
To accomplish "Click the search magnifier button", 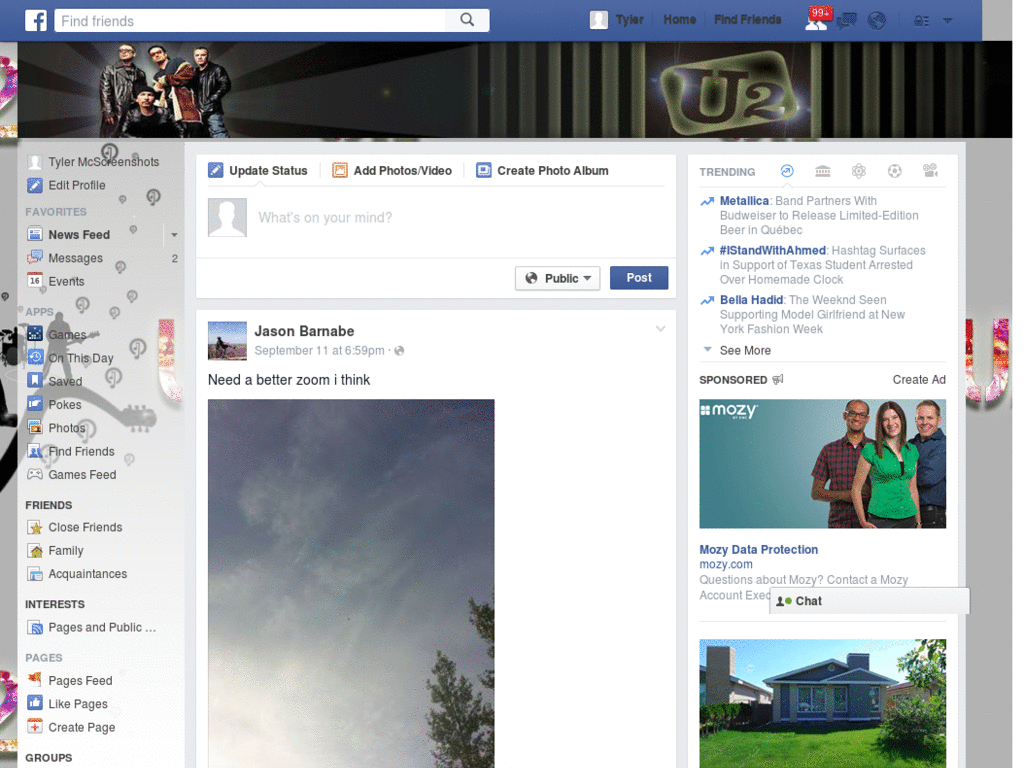I will (x=467, y=20).
